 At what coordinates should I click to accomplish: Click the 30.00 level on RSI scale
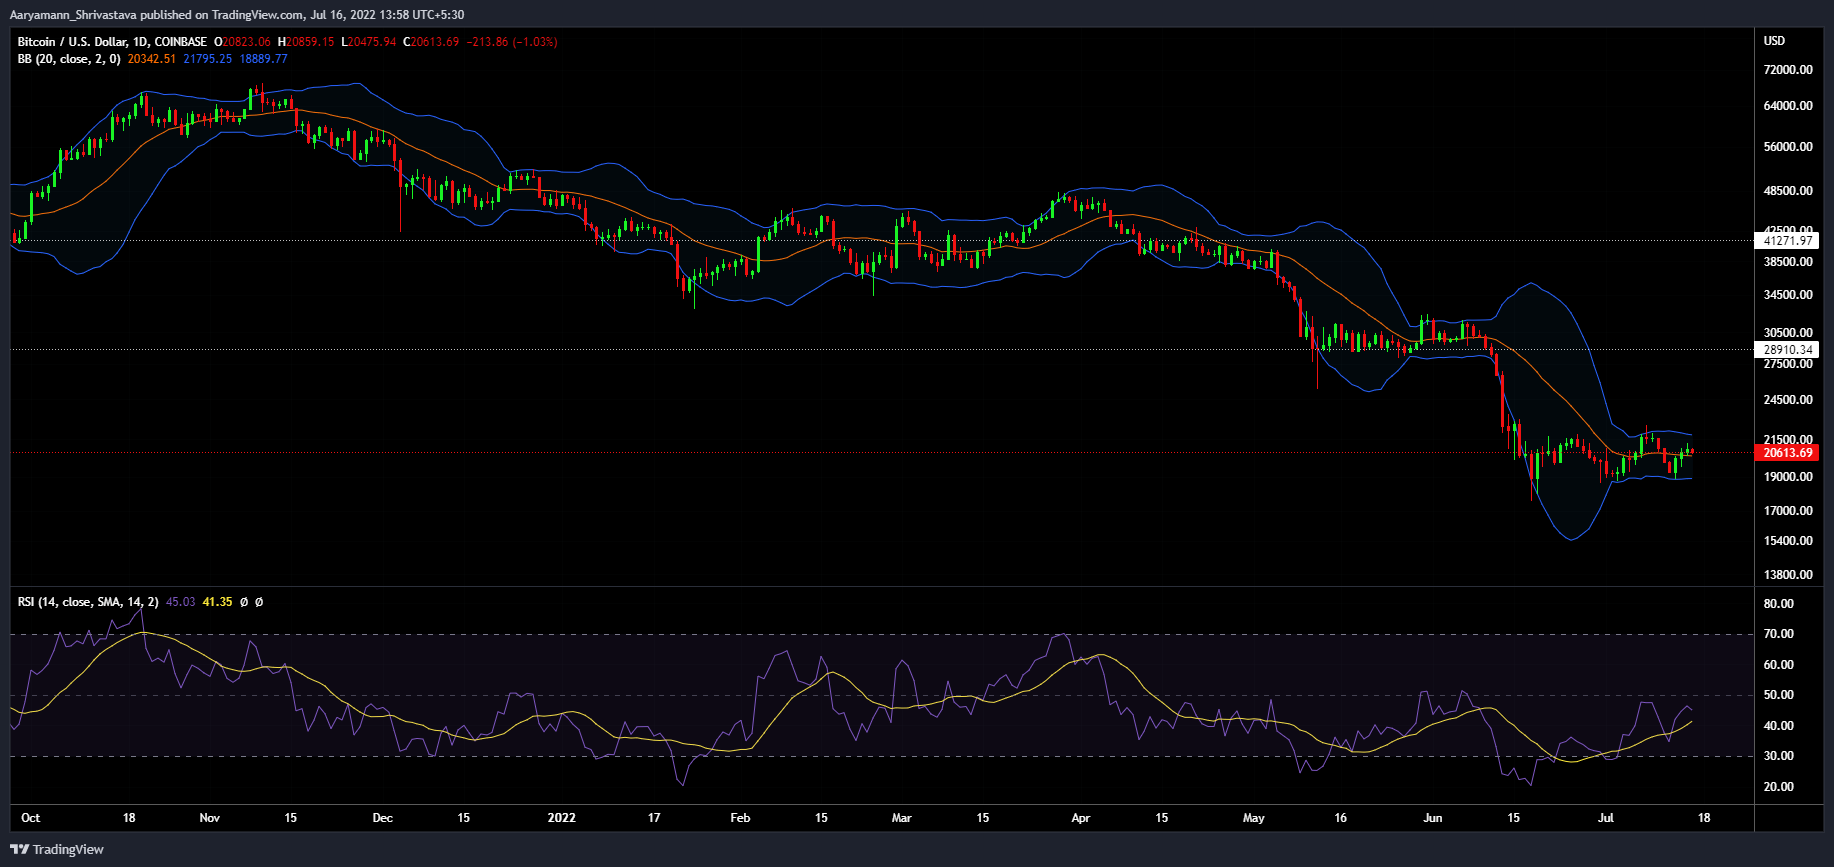[1778, 756]
